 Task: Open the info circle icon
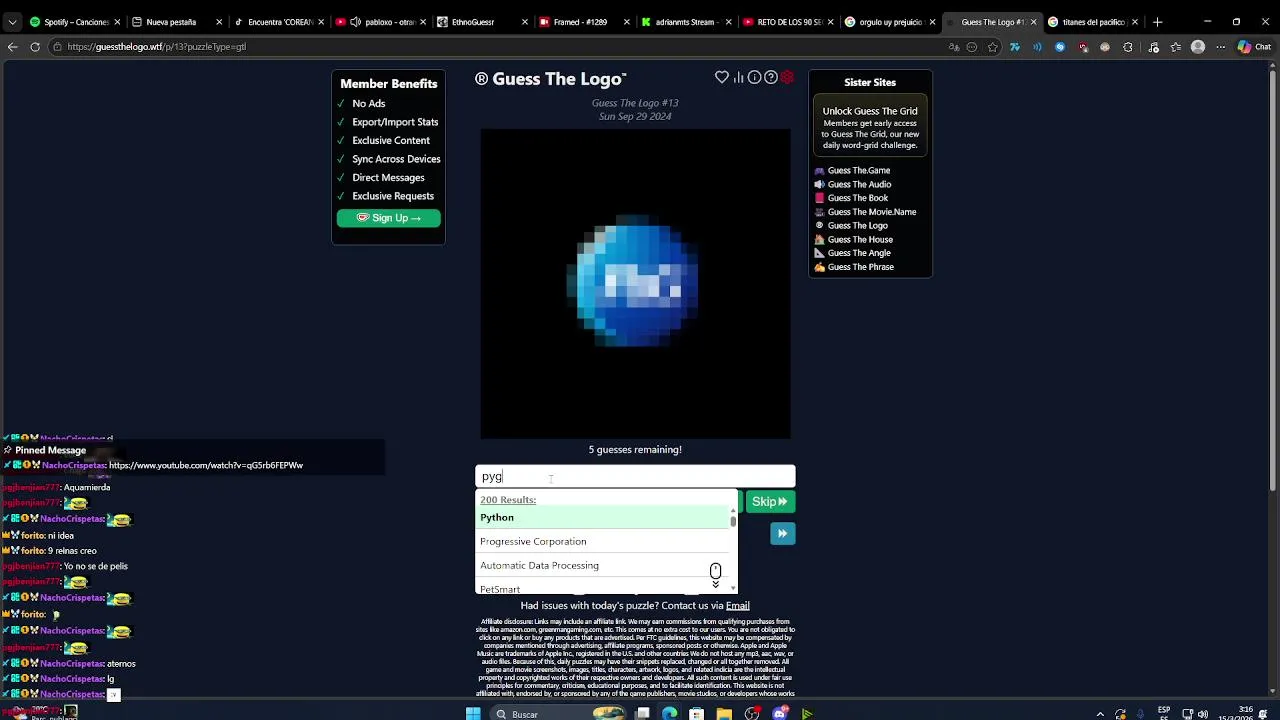point(755,77)
